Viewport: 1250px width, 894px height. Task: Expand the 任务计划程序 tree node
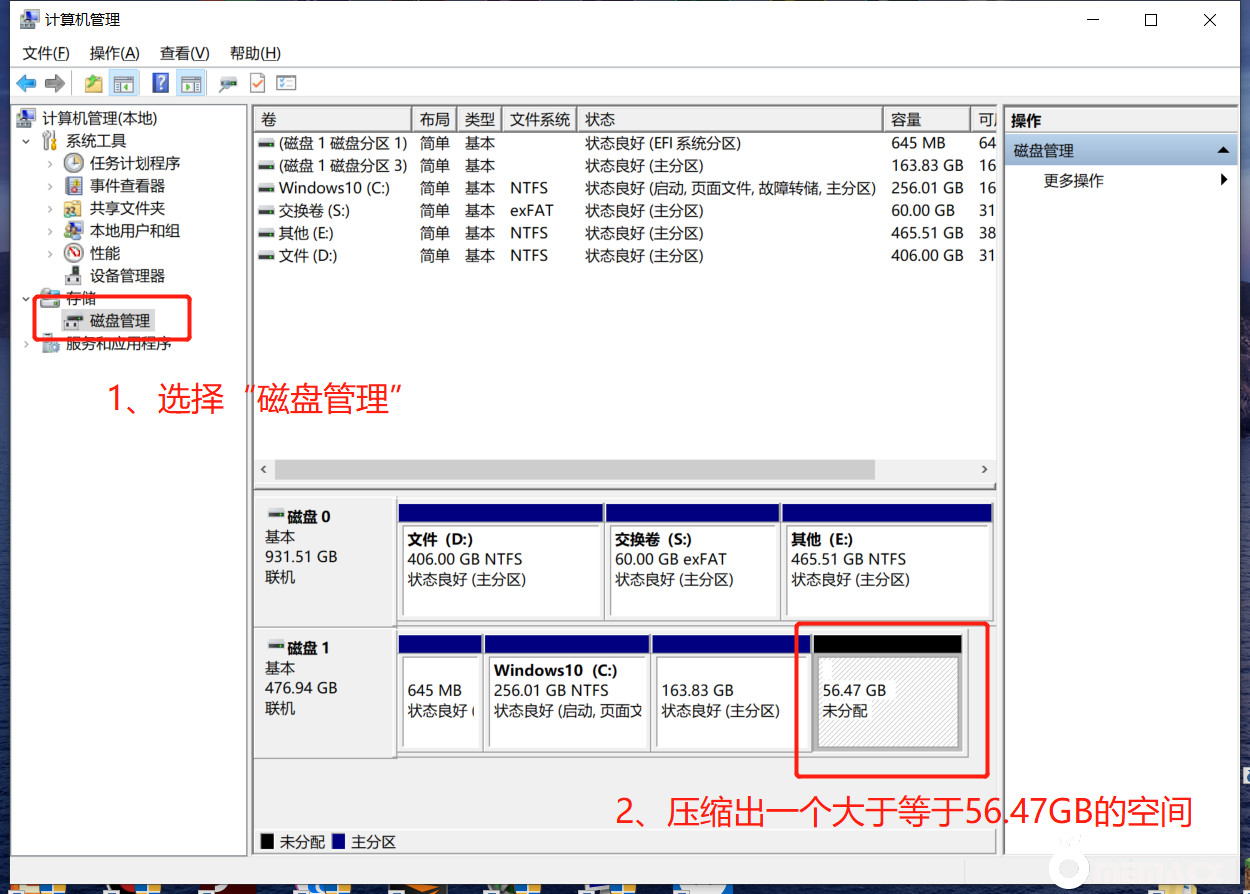pos(50,163)
